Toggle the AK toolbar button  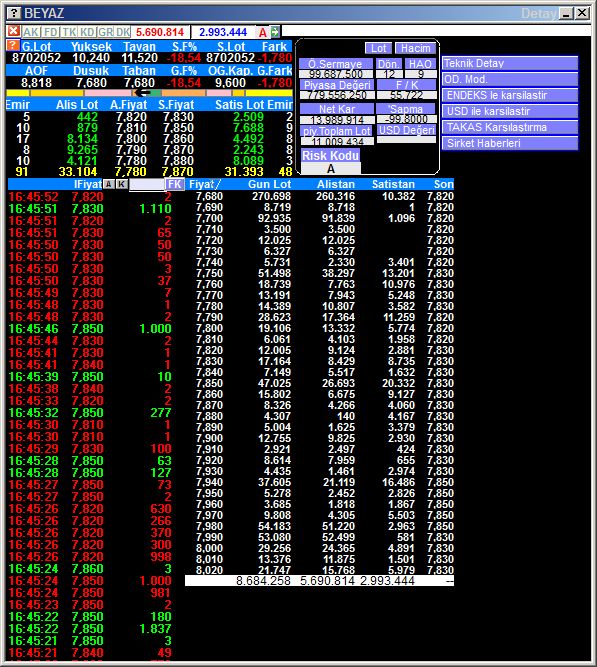(31, 32)
